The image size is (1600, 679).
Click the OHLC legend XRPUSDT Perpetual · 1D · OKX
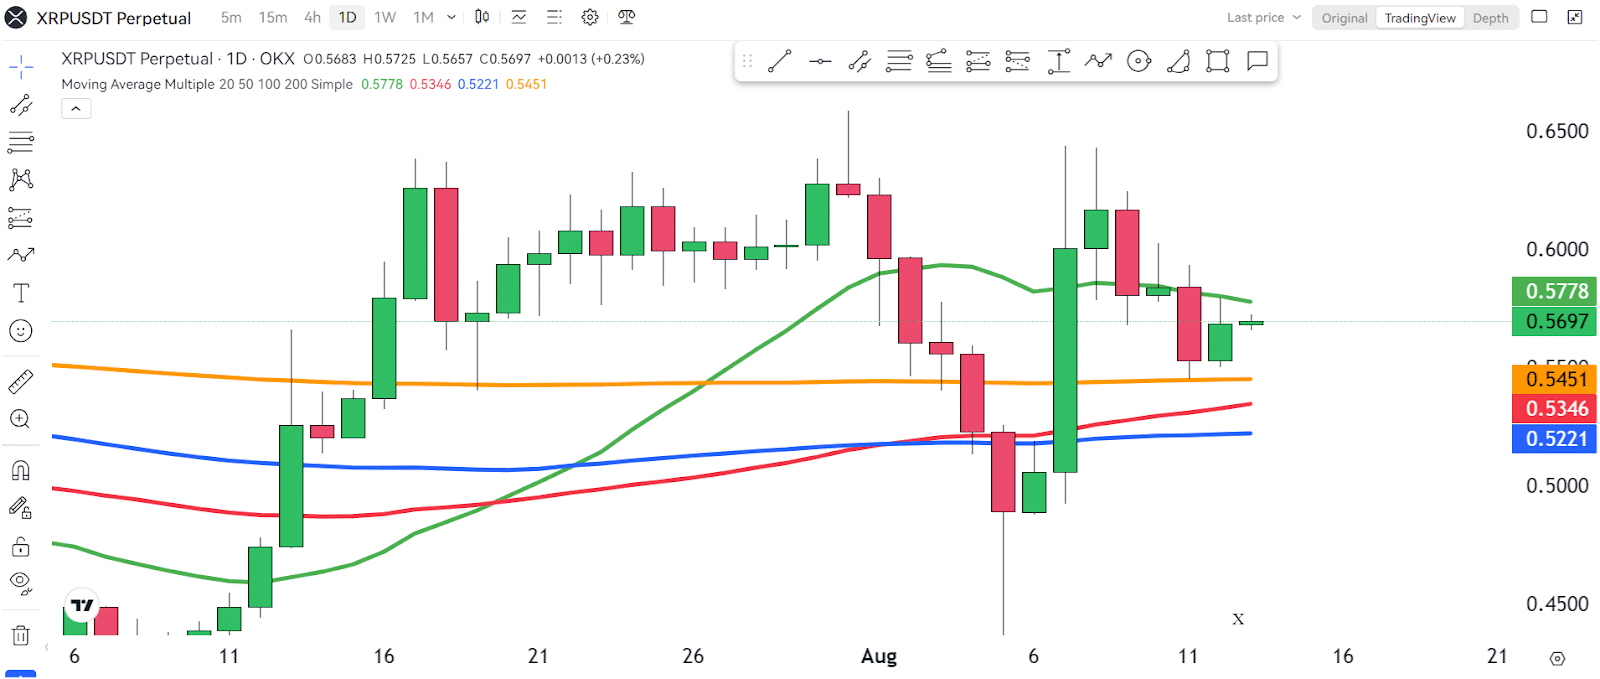tap(178, 59)
